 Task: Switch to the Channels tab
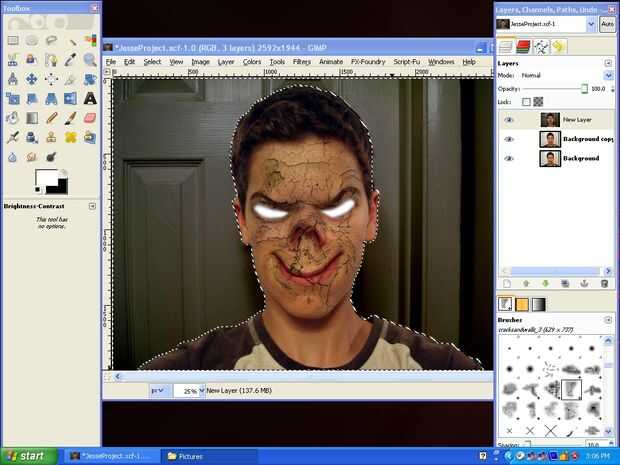click(x=523, y=47)
